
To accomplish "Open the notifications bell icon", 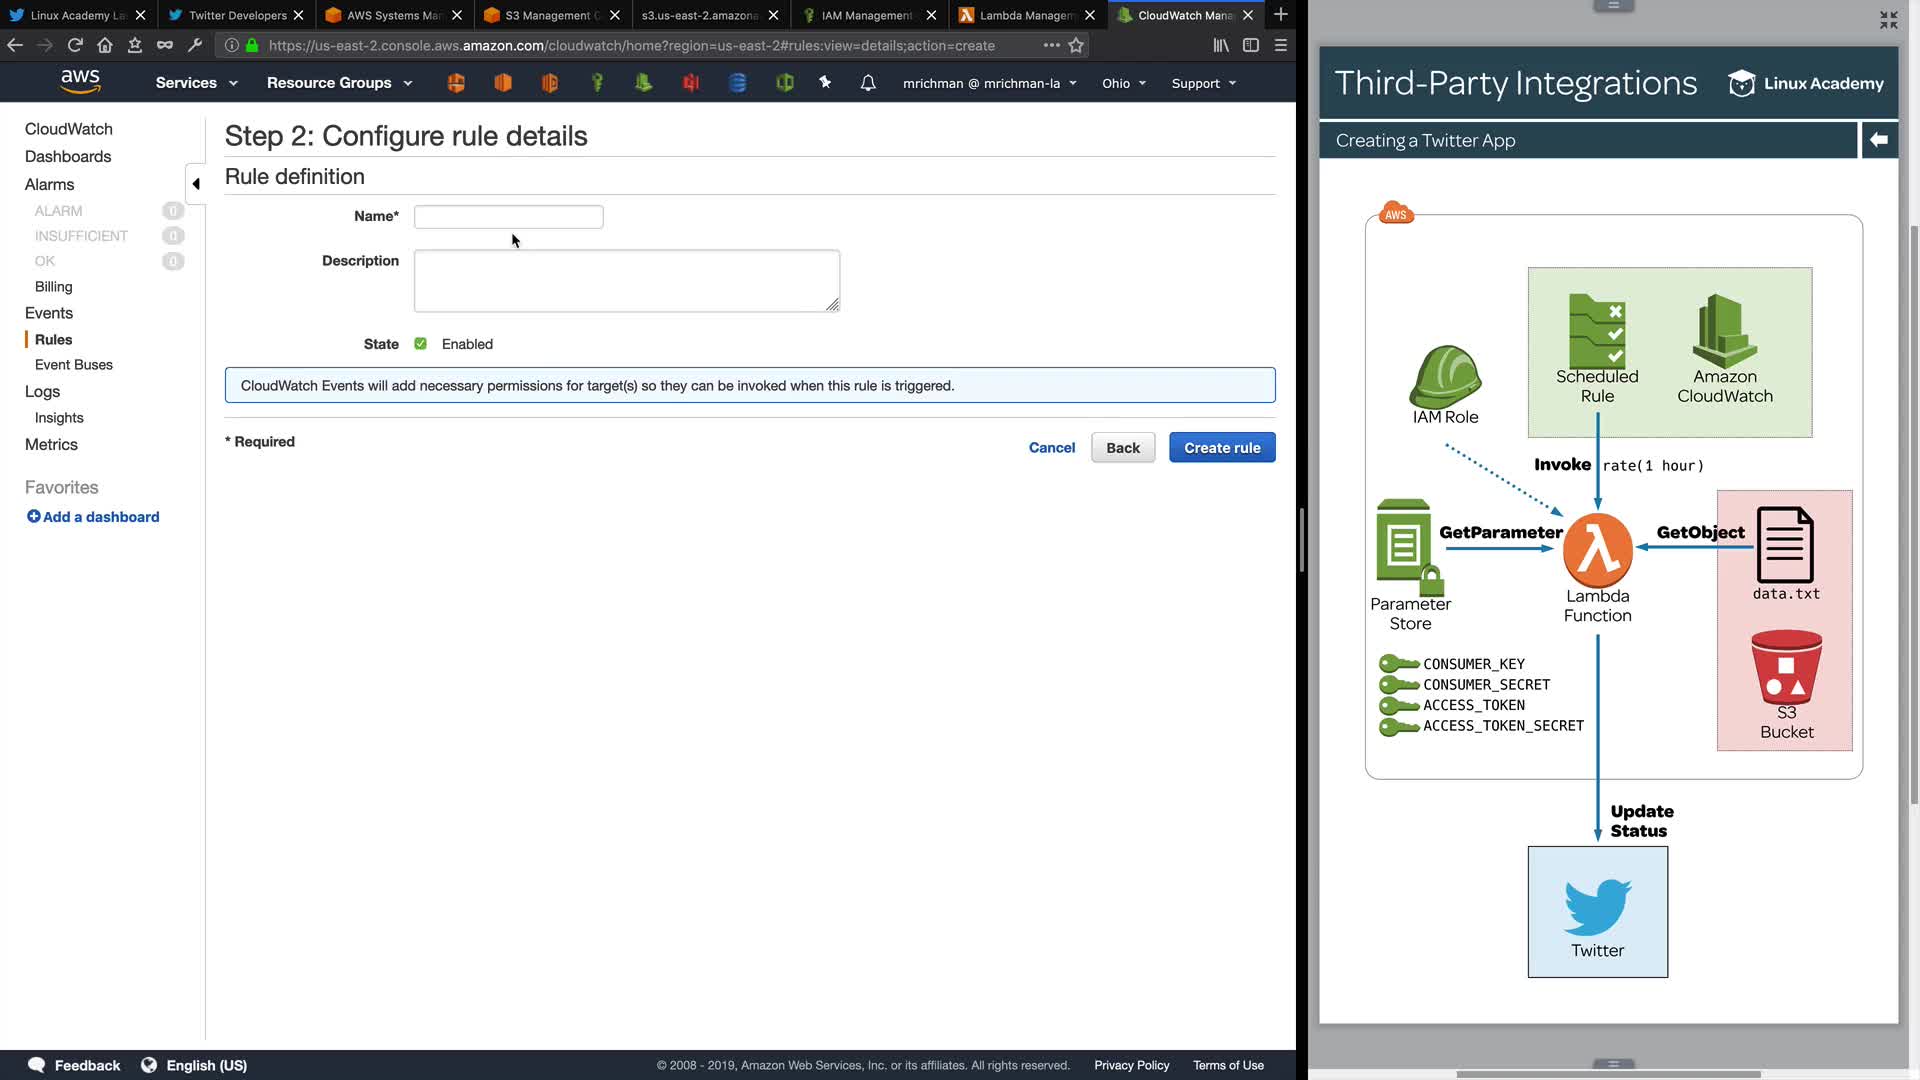I will [x=868, y=83].
